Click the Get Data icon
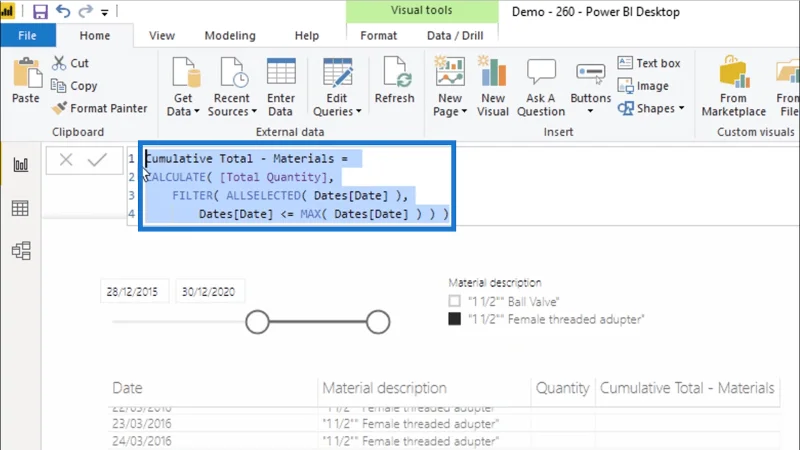The image size is (800, 450). point(184,73)
